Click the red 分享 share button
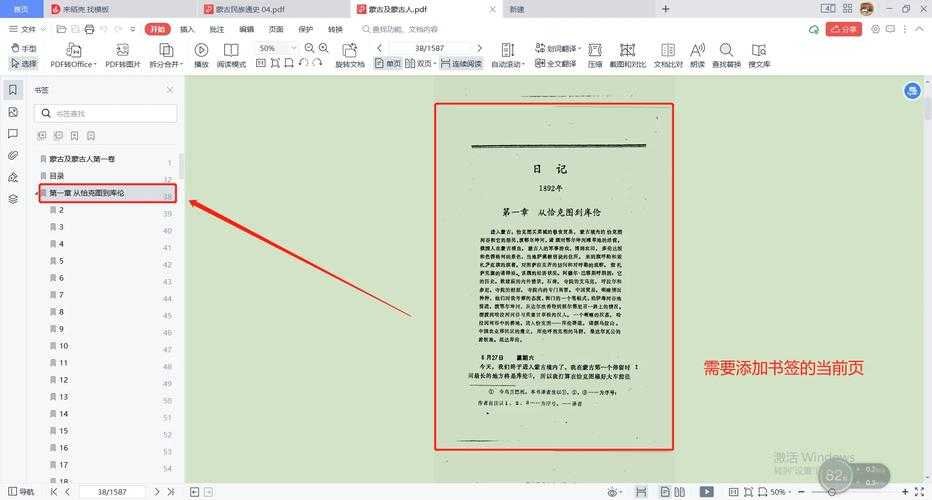The image size is (932, 500). point(843,29)
